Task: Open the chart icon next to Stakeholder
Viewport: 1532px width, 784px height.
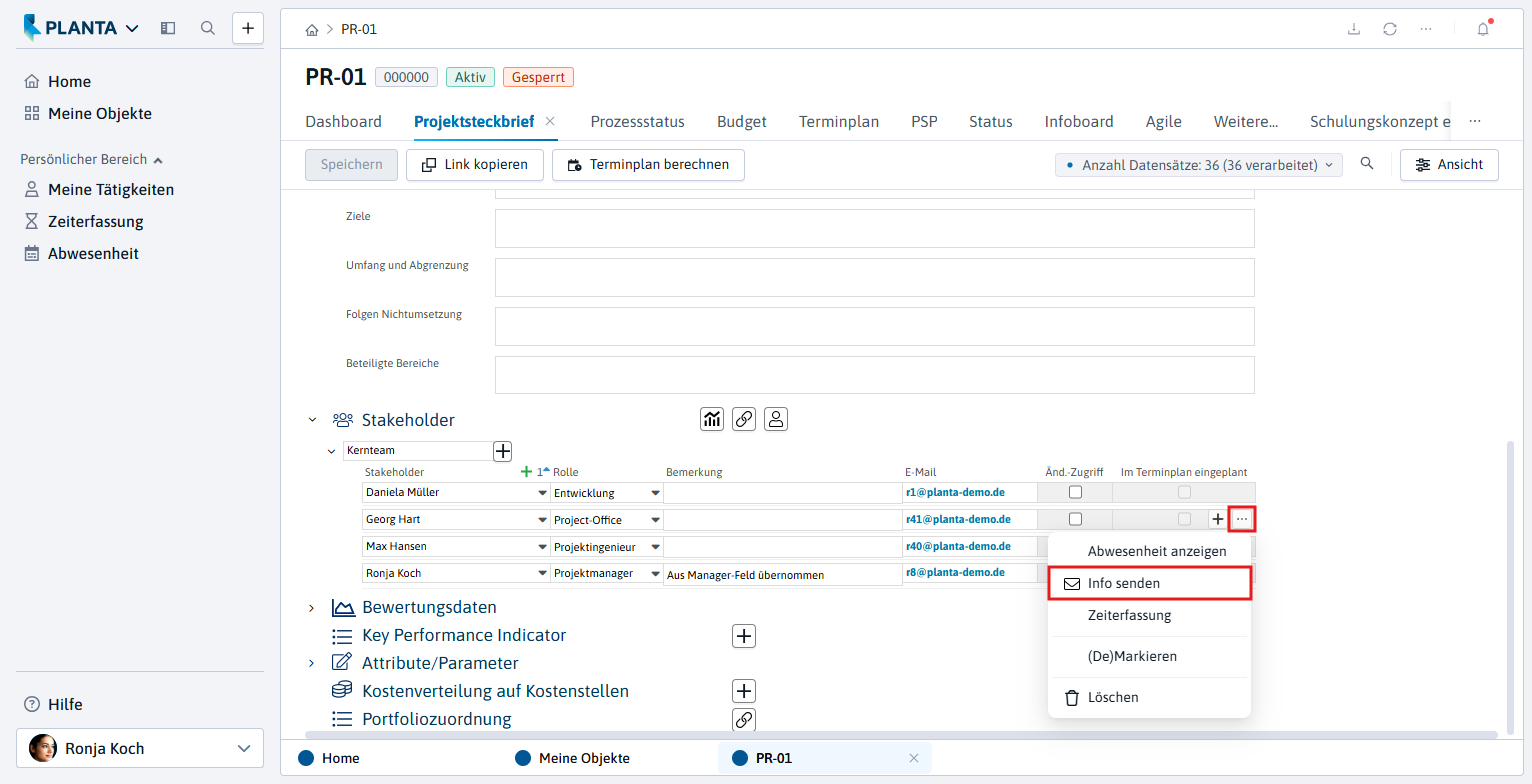Action: [x=712, y=419]
